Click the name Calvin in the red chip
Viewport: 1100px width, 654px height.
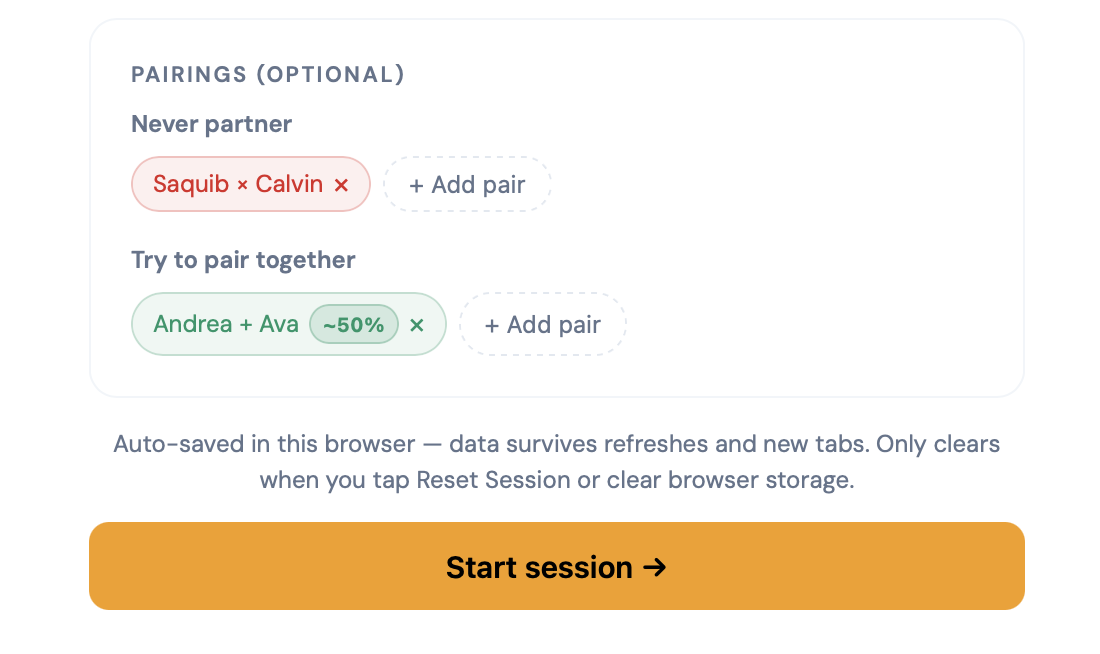click(289, 184)
